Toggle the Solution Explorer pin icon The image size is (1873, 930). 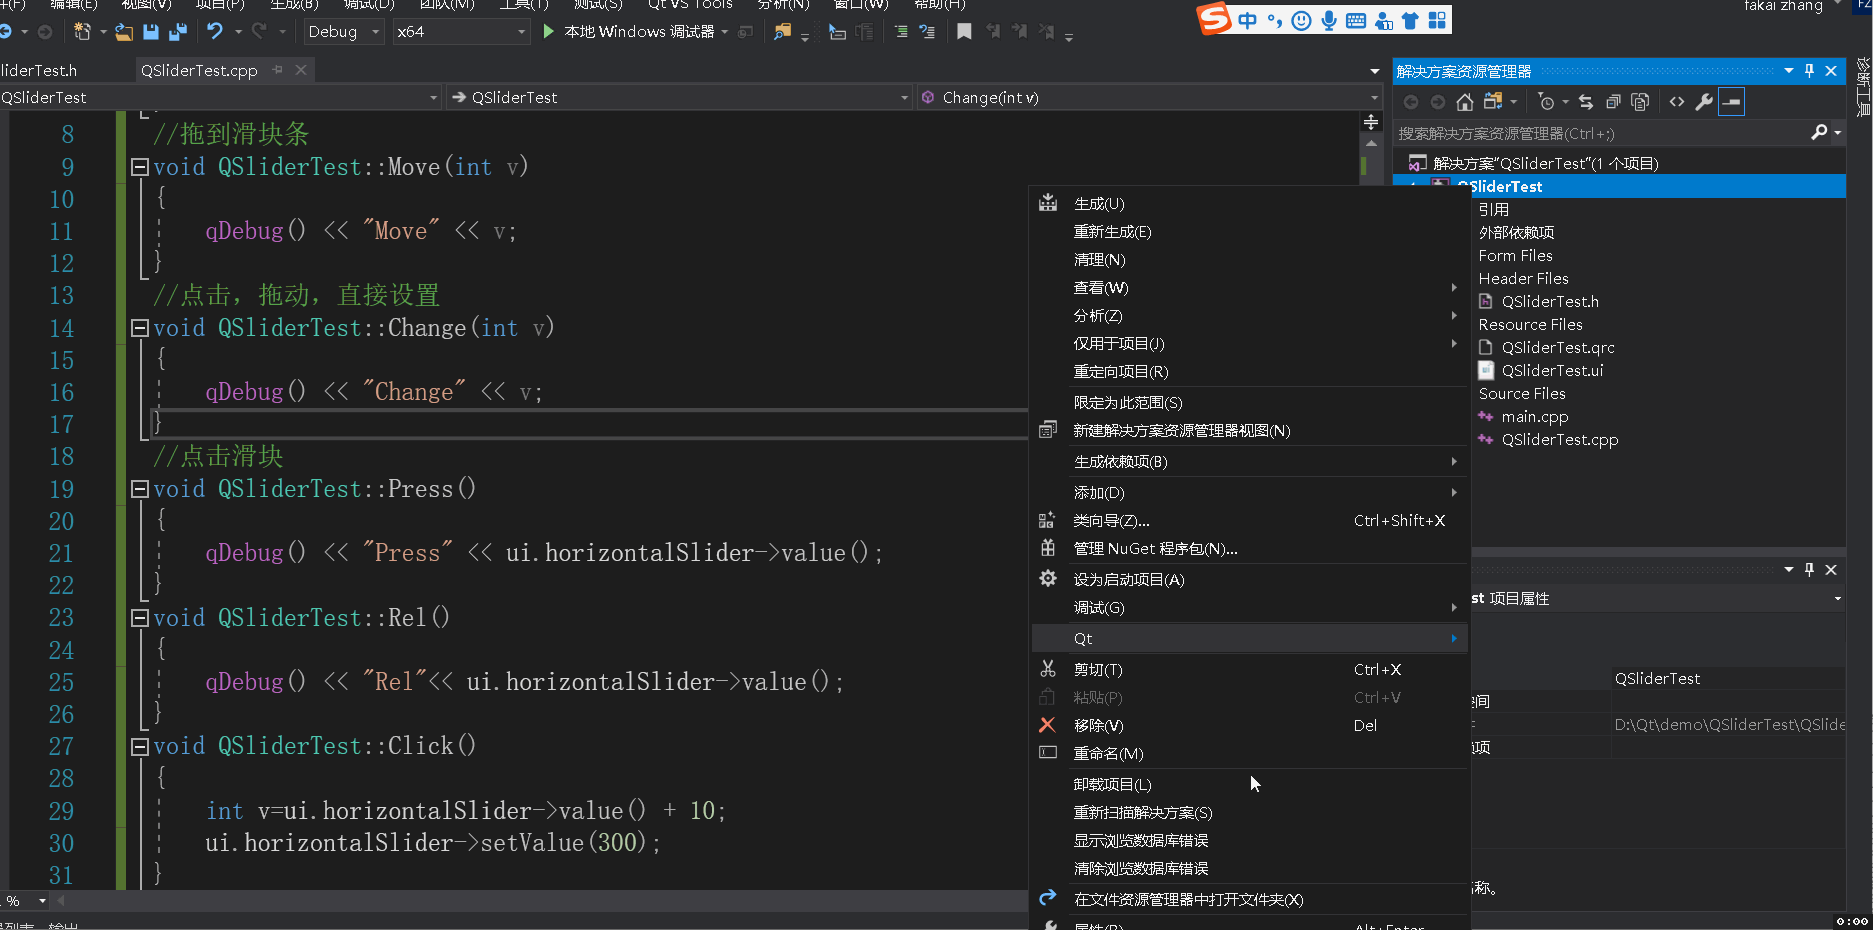pyautogui.click(x=1809, y=71)
